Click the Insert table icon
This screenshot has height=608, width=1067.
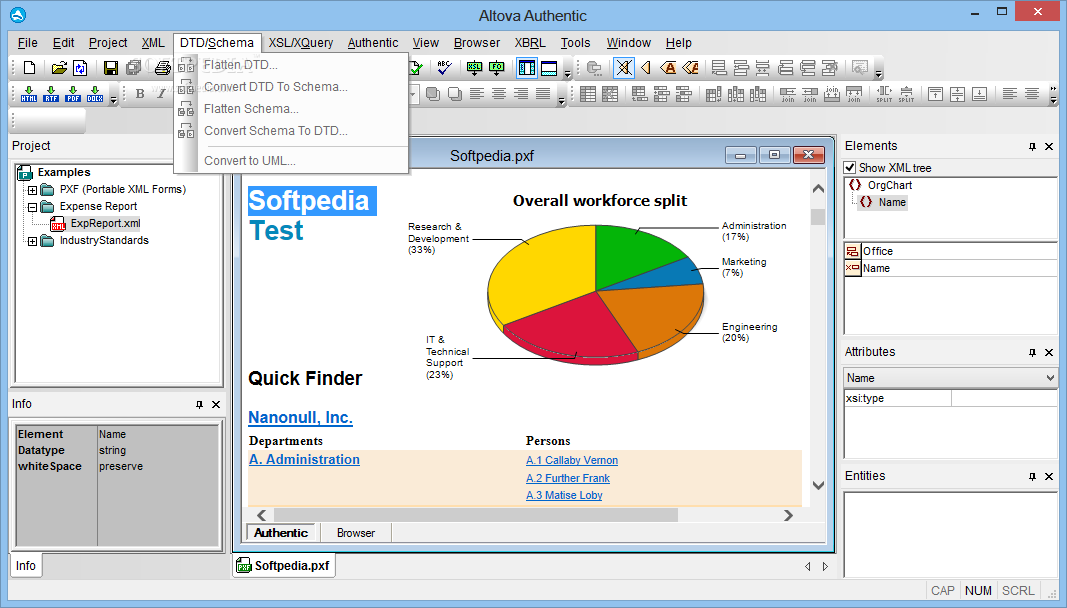tap(588, 94)
